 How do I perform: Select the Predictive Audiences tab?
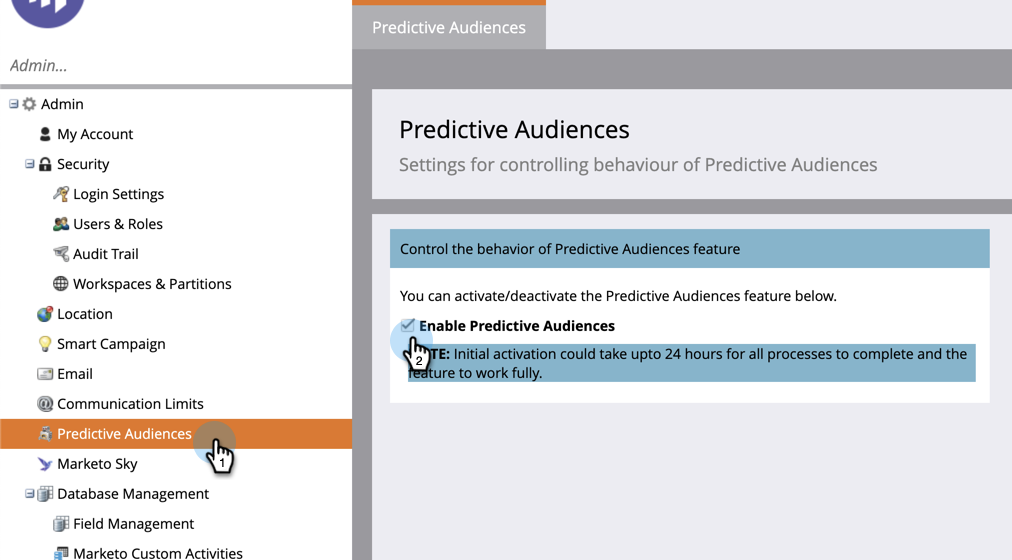coord(449,27)
